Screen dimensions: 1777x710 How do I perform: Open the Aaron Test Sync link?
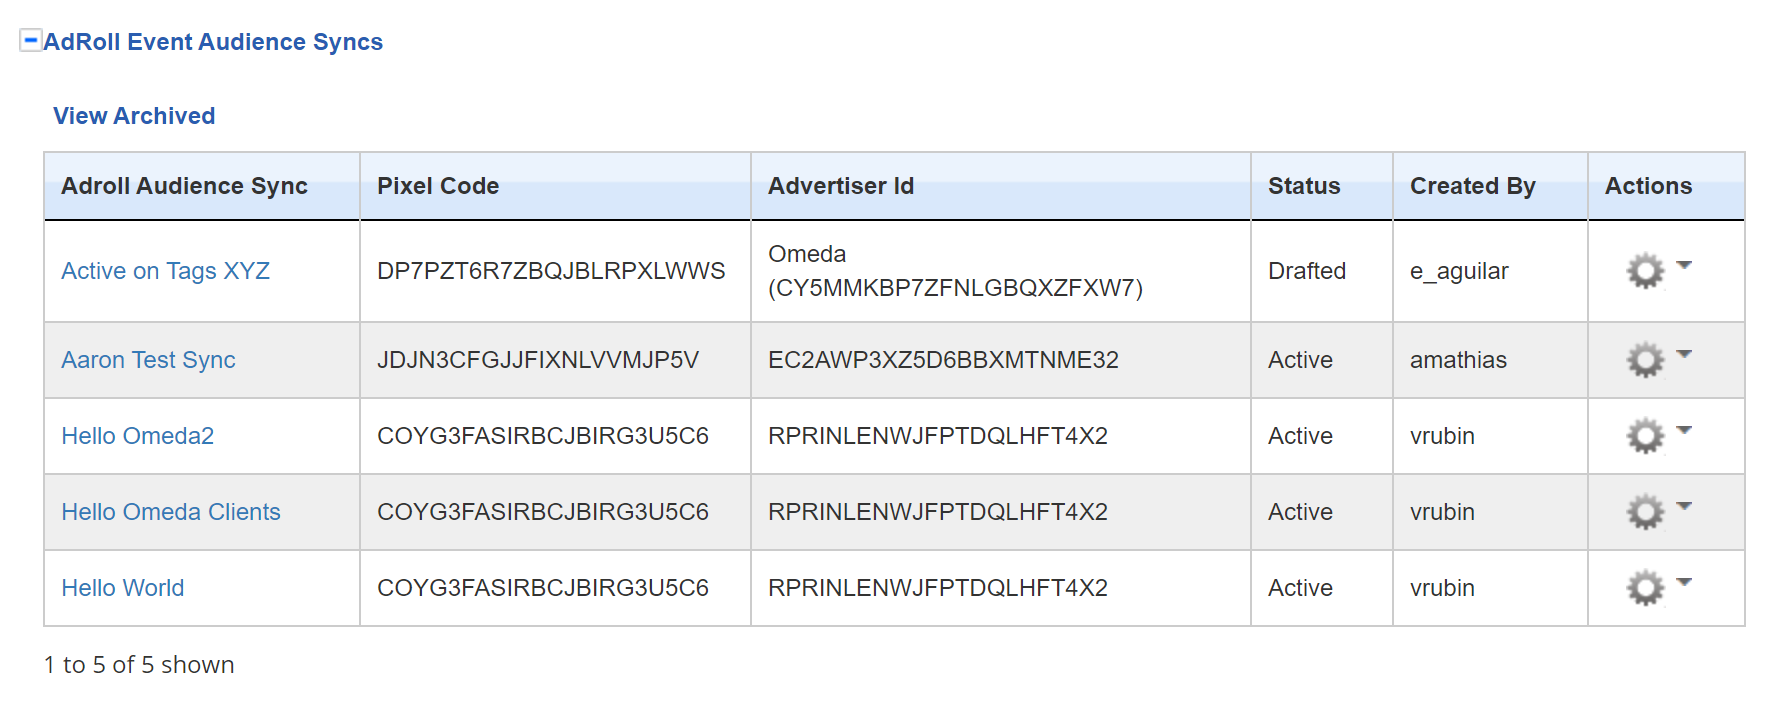(x=148, y=360)
